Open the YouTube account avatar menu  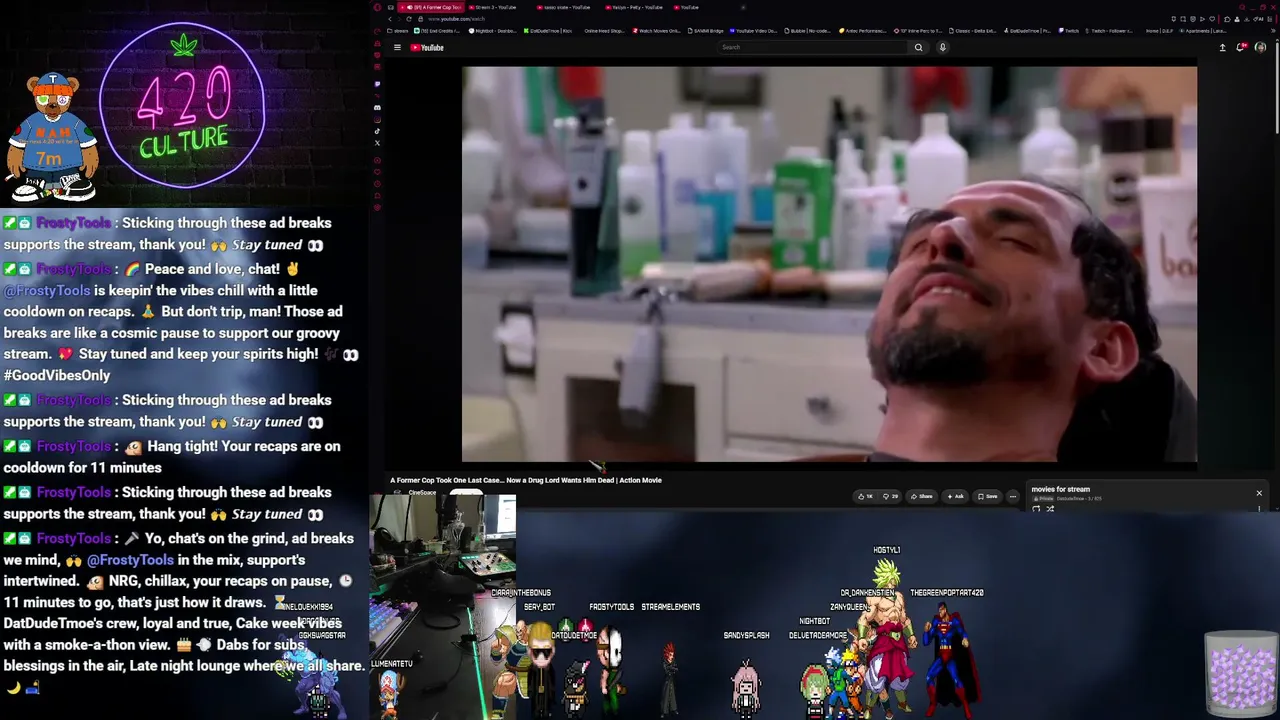click(x=1260, y=47)
